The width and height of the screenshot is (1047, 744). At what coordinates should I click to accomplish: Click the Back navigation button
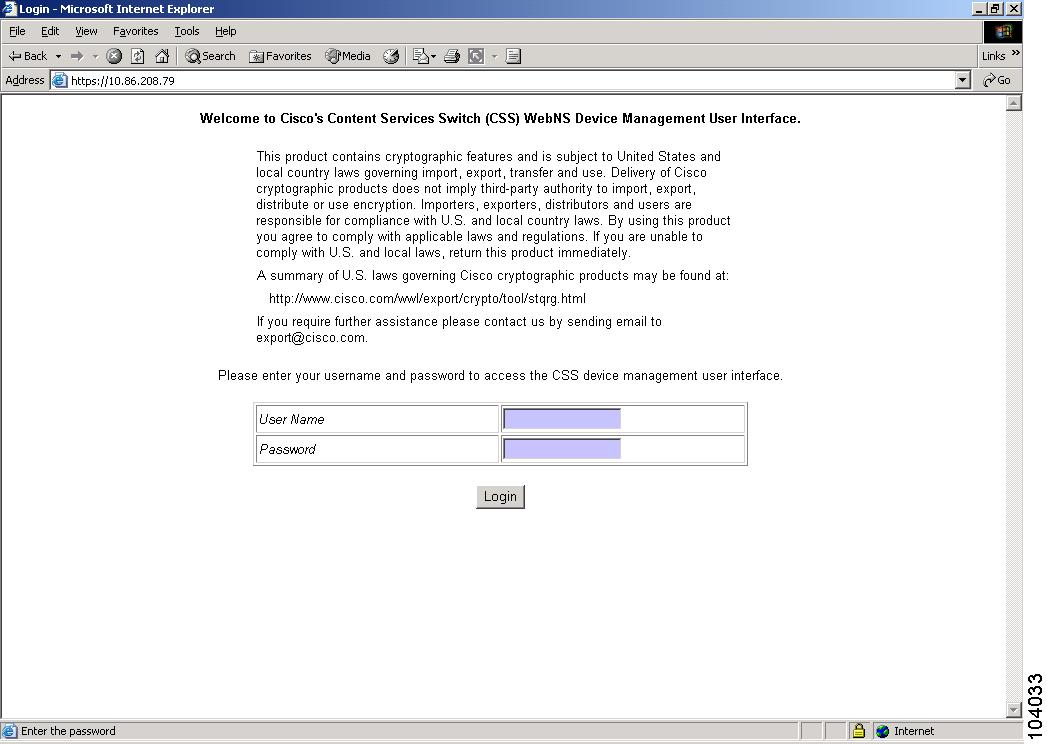pos(27,56)
